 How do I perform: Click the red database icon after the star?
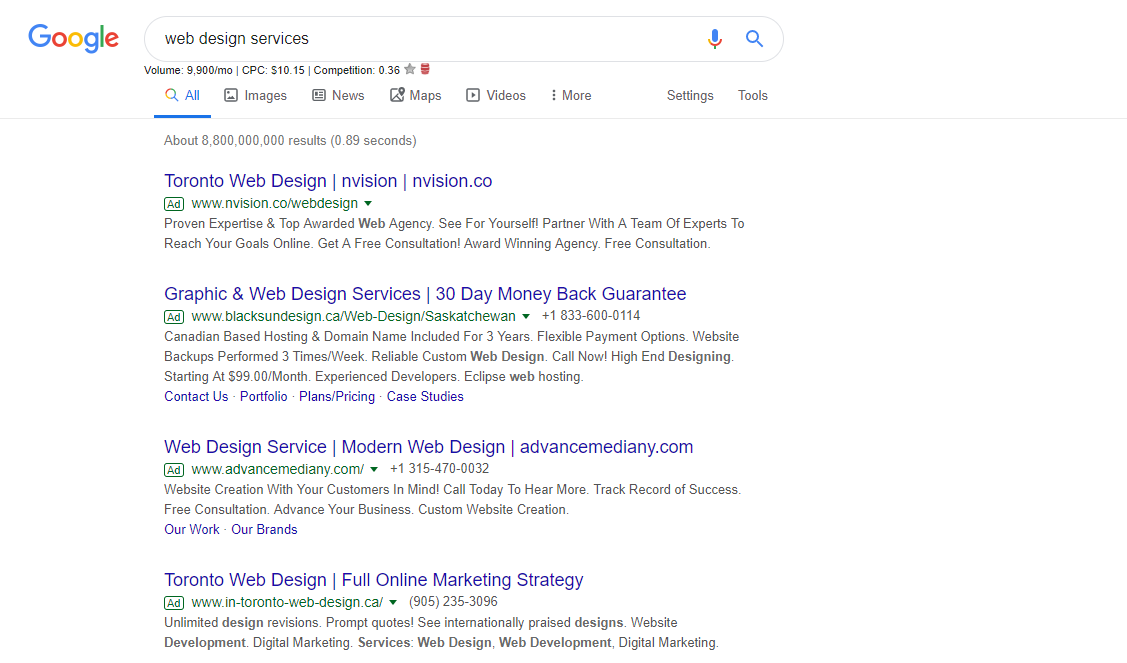pyautogui.click(x=425, y=69)
